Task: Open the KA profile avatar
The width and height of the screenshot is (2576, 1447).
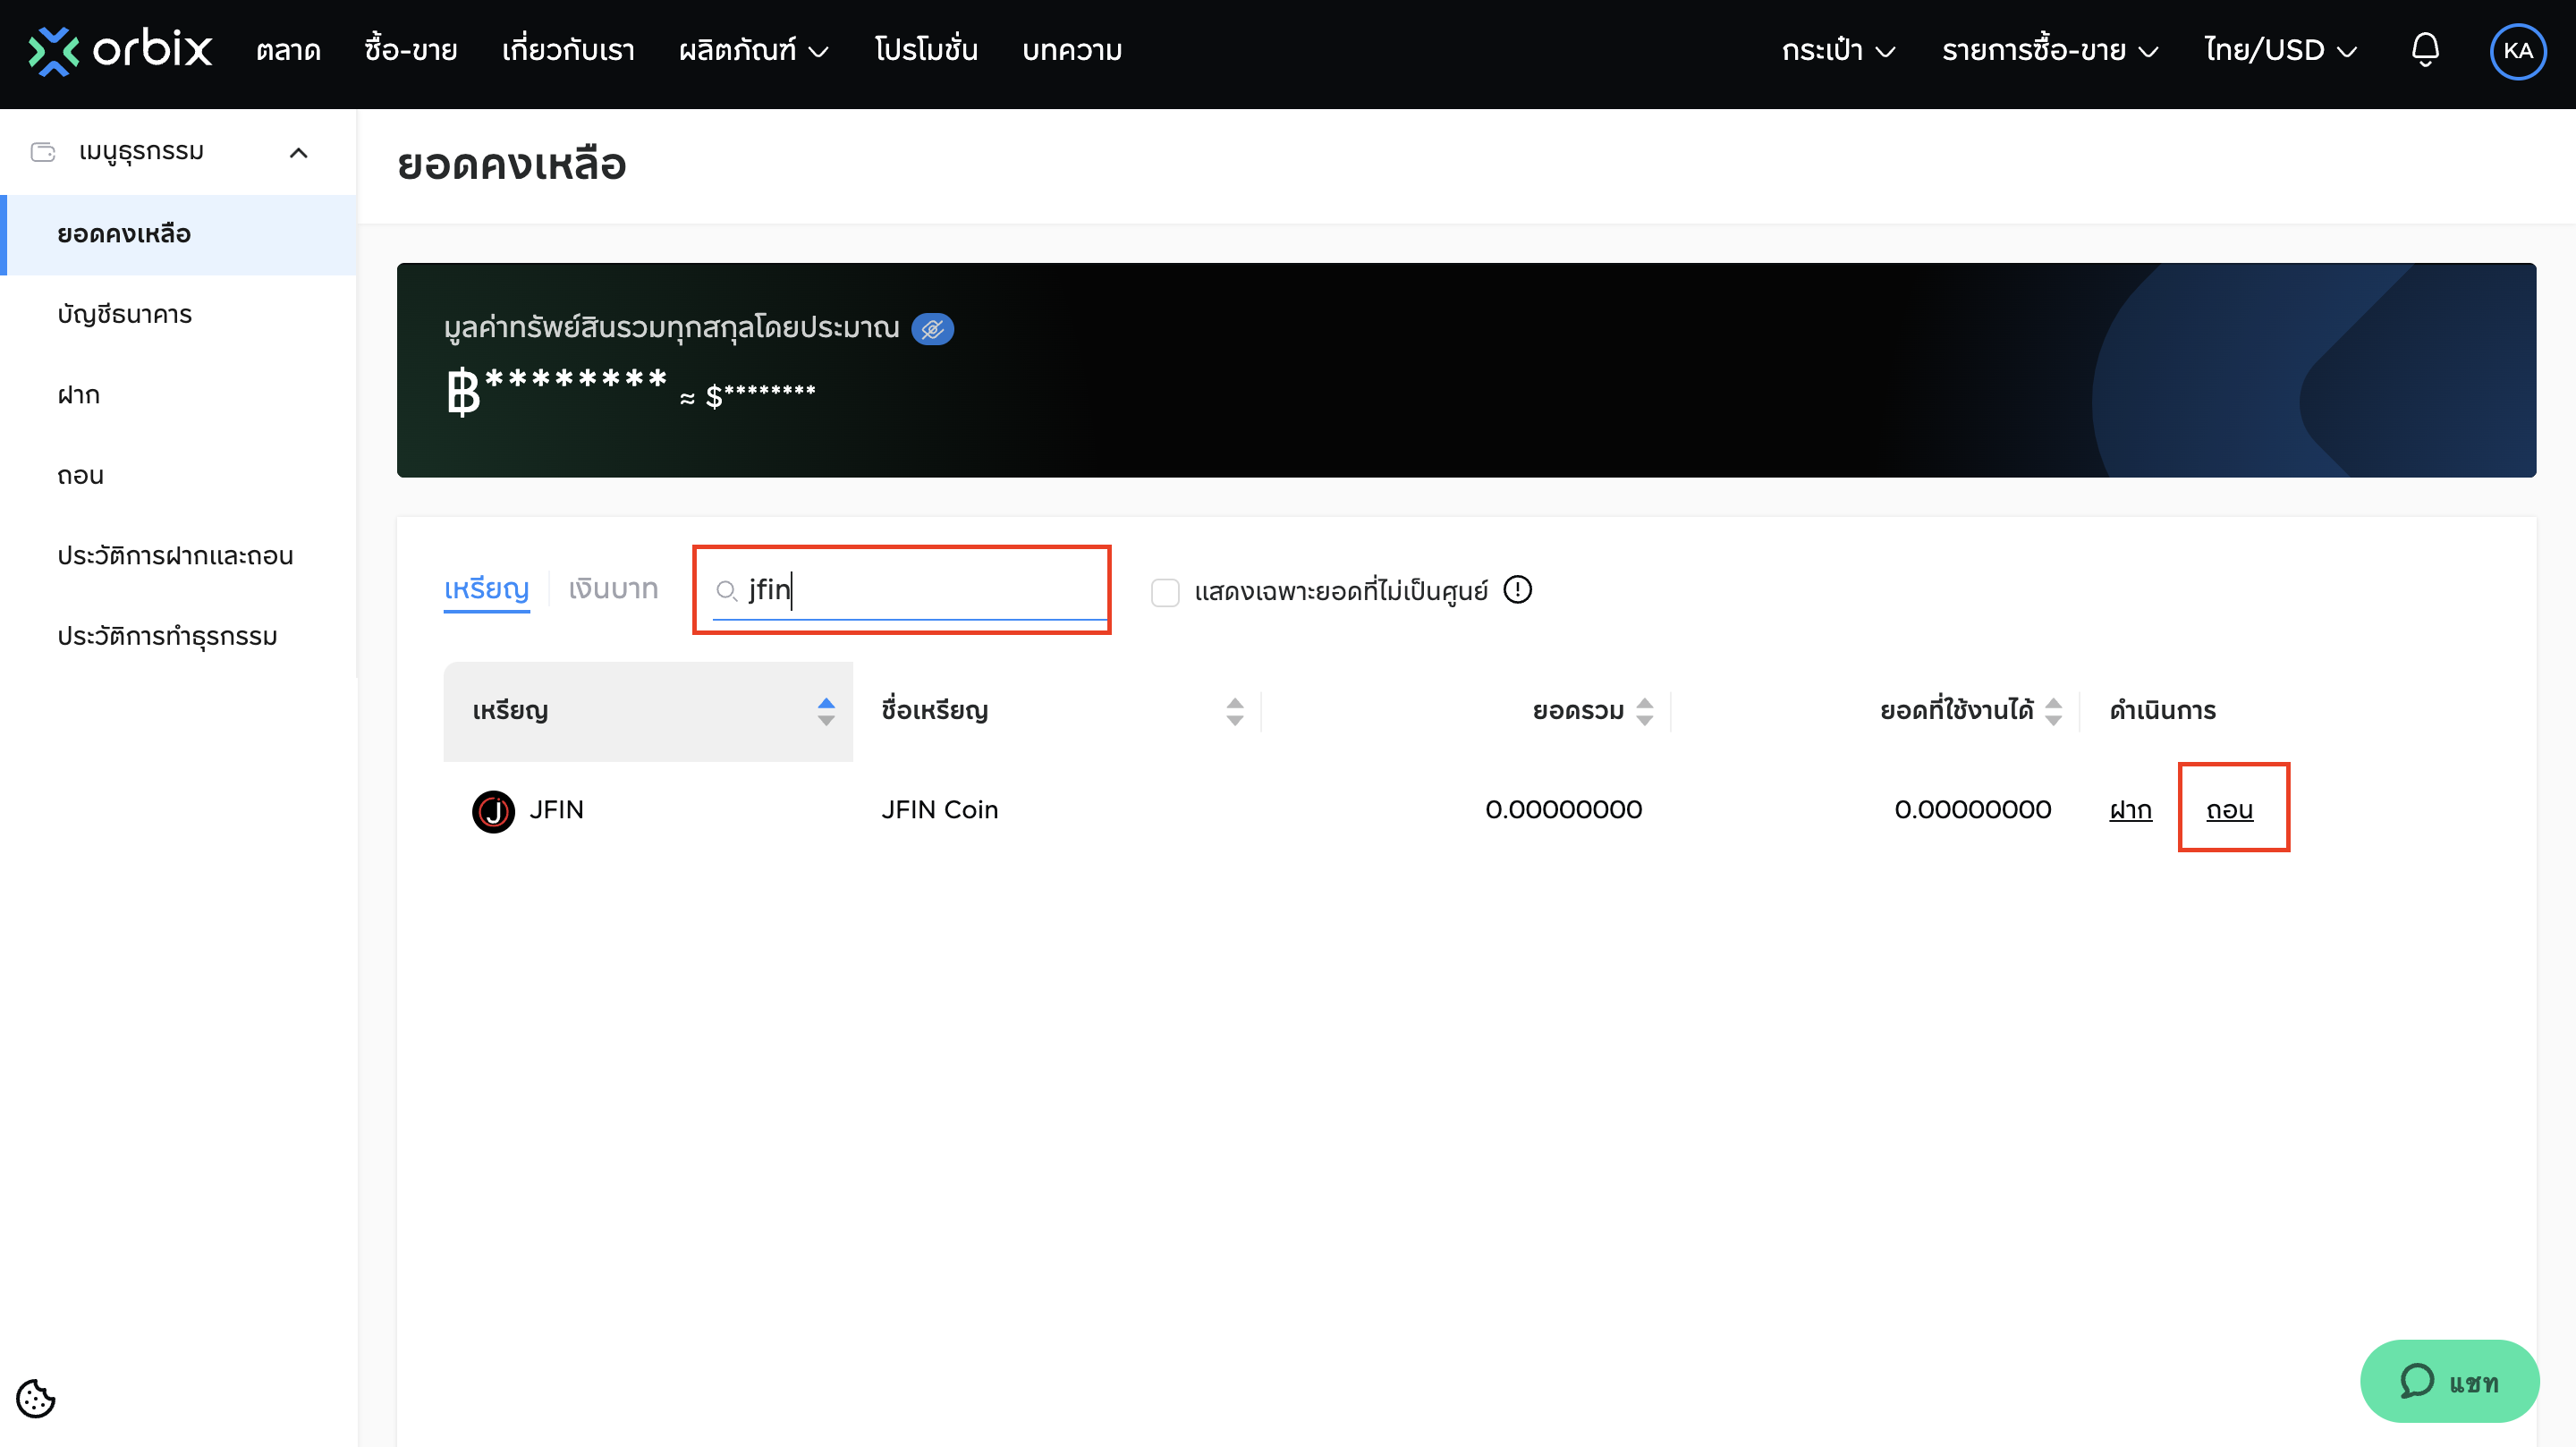Action: coord(2517,51)
